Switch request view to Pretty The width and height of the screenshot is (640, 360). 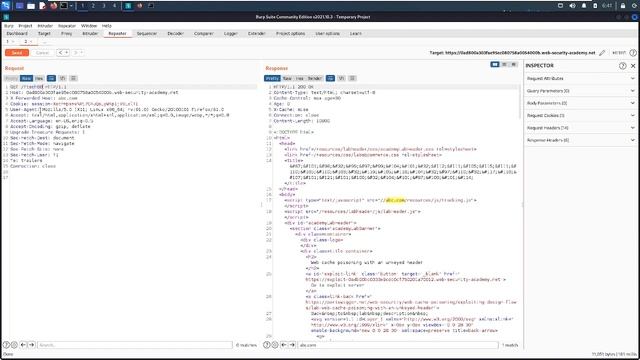point(11,78)
